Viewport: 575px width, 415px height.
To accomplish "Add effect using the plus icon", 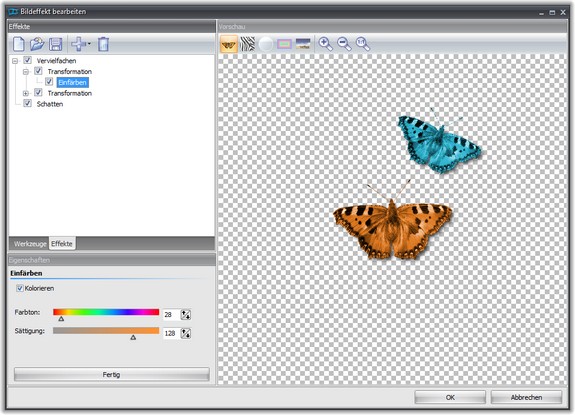I will pos(78,44).
